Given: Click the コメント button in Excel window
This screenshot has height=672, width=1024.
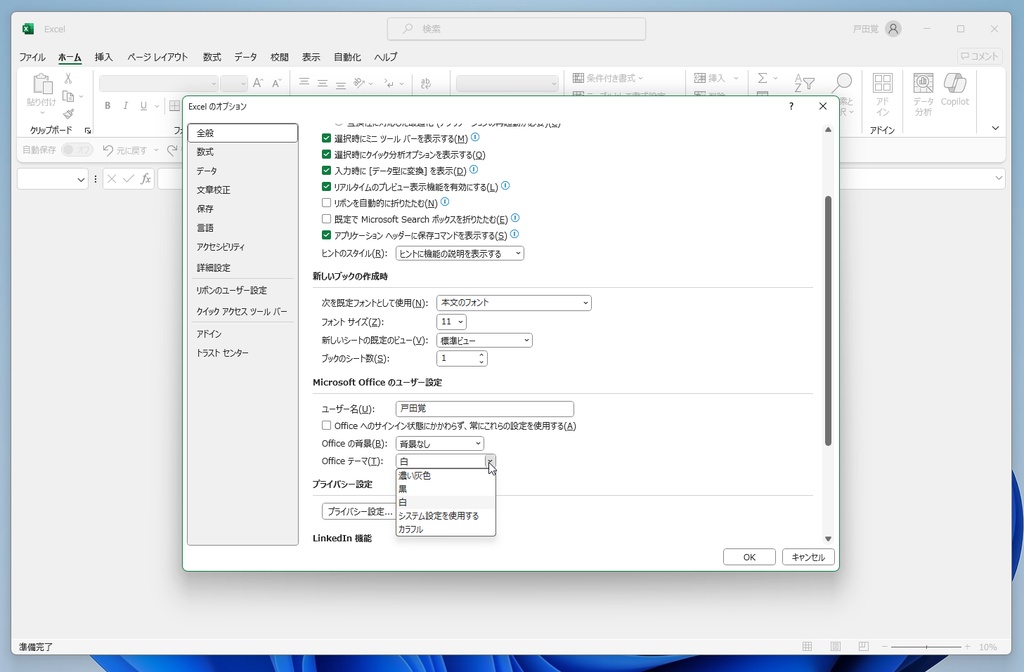Looking at the screenshot, I should 979,56.
